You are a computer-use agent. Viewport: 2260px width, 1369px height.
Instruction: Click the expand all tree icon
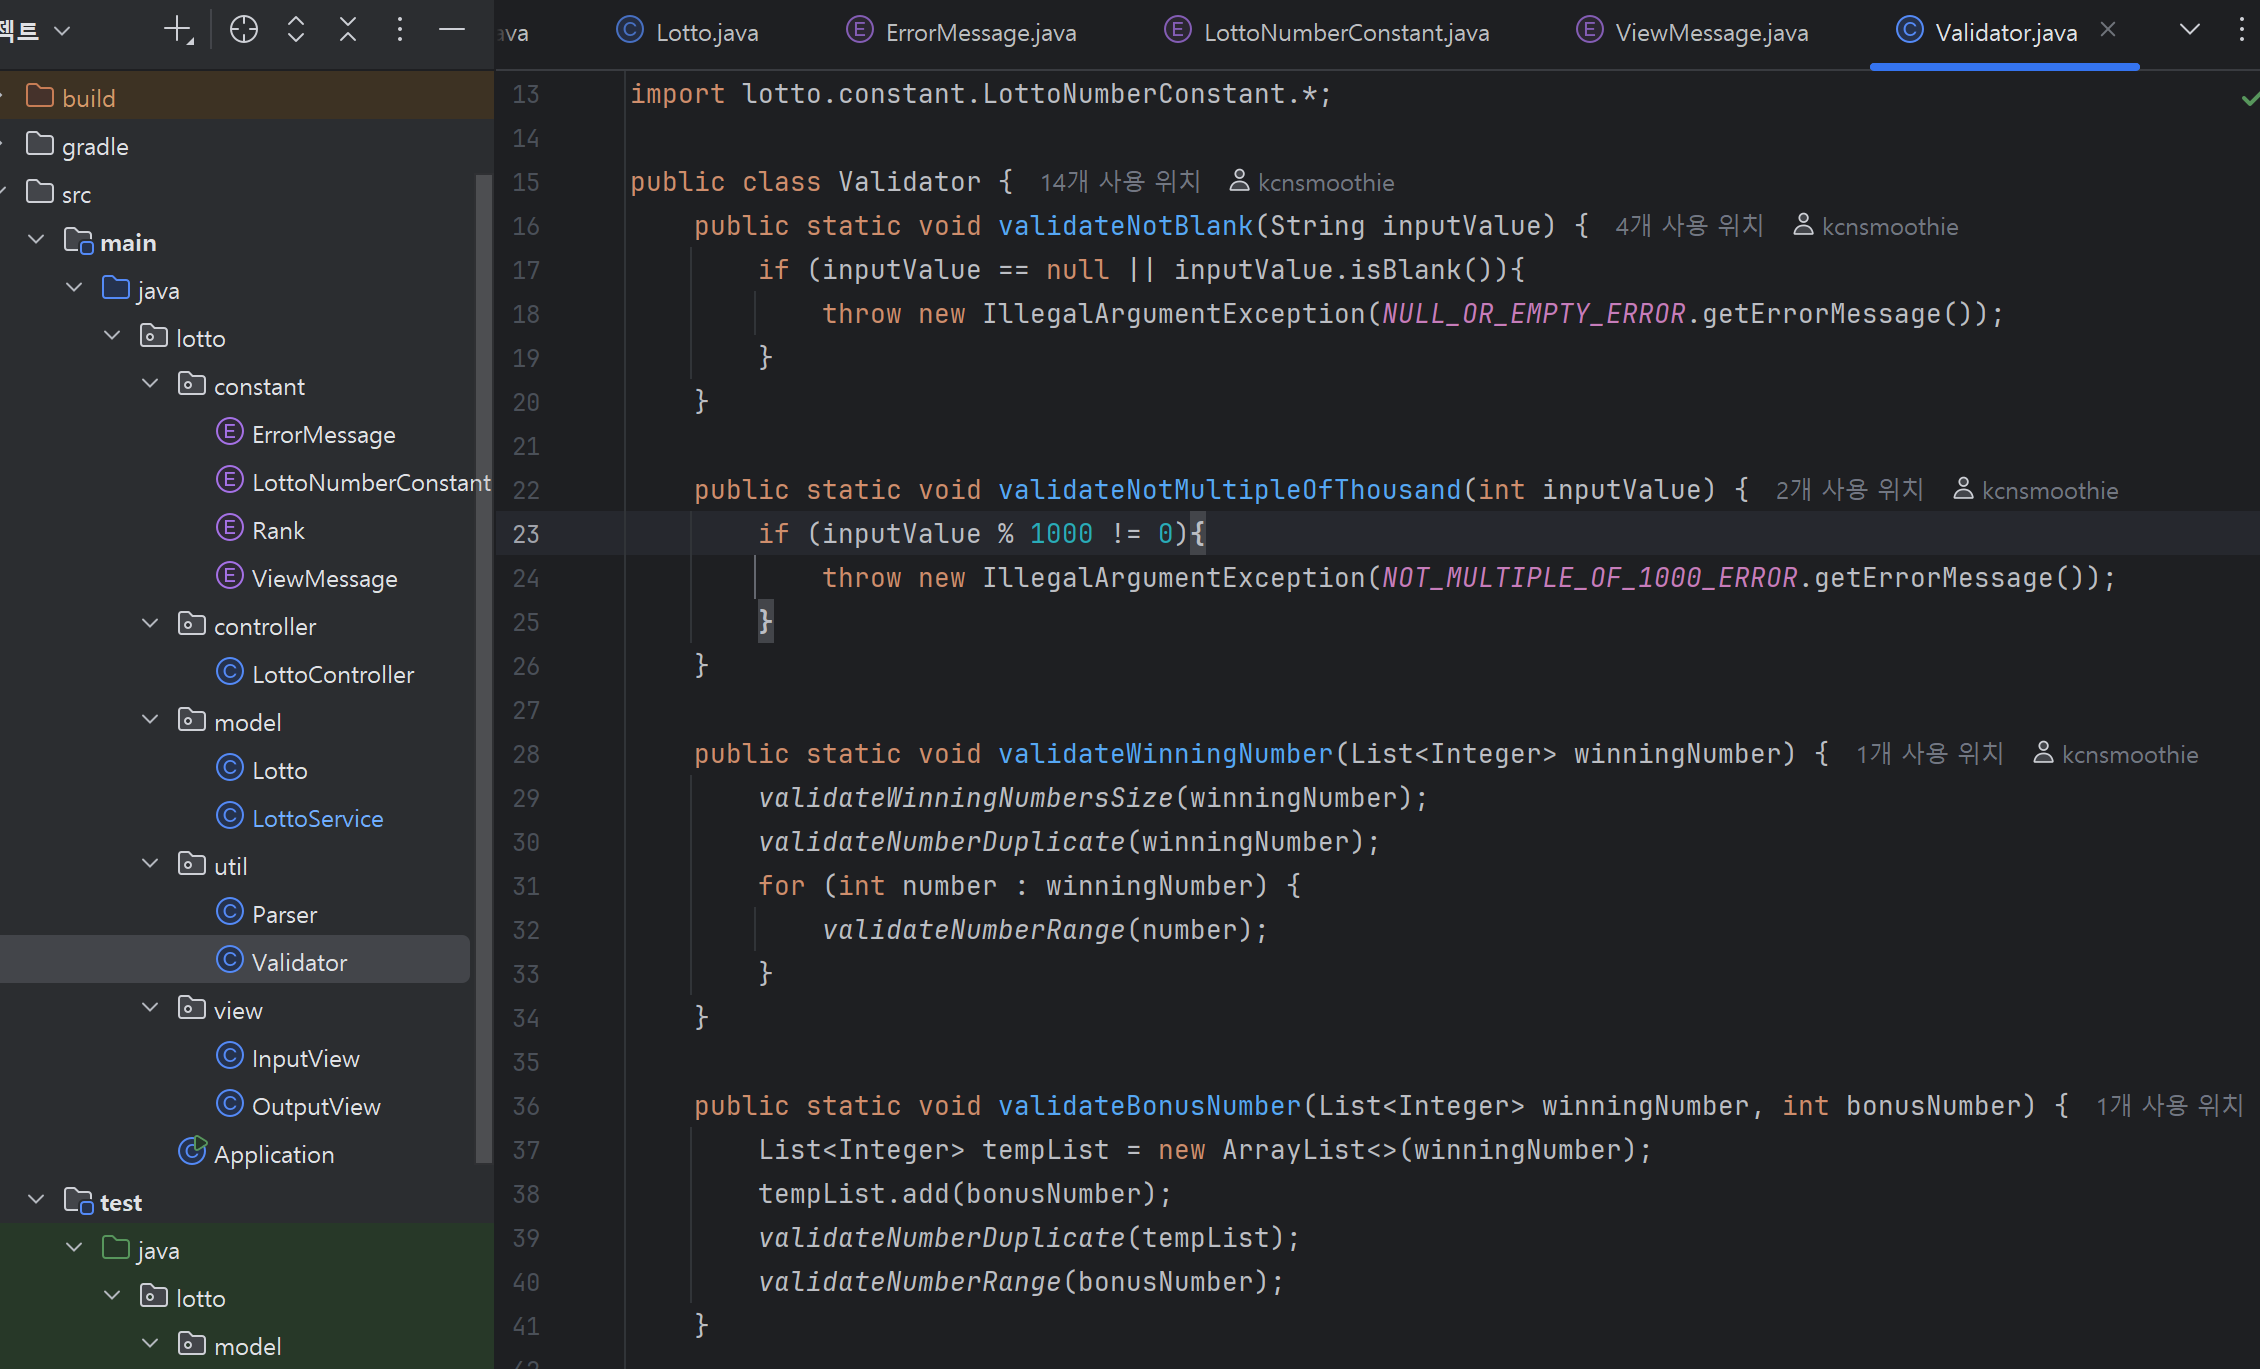295,30
